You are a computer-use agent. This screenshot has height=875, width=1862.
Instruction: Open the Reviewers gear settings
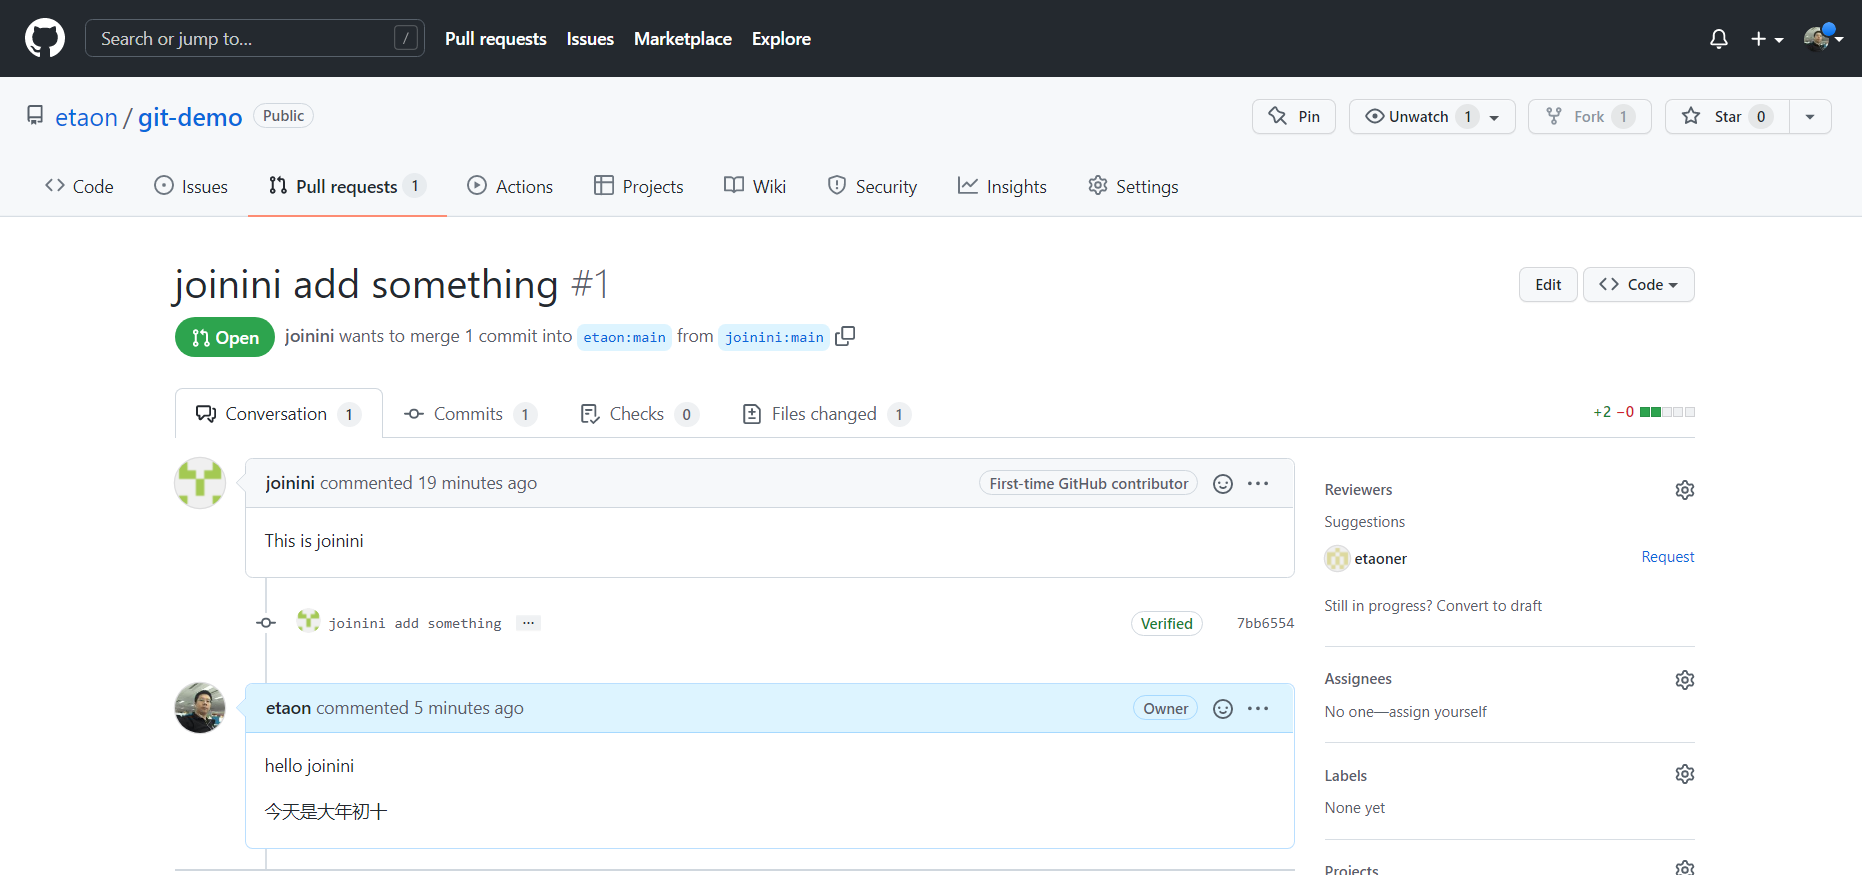(1685, 490)
